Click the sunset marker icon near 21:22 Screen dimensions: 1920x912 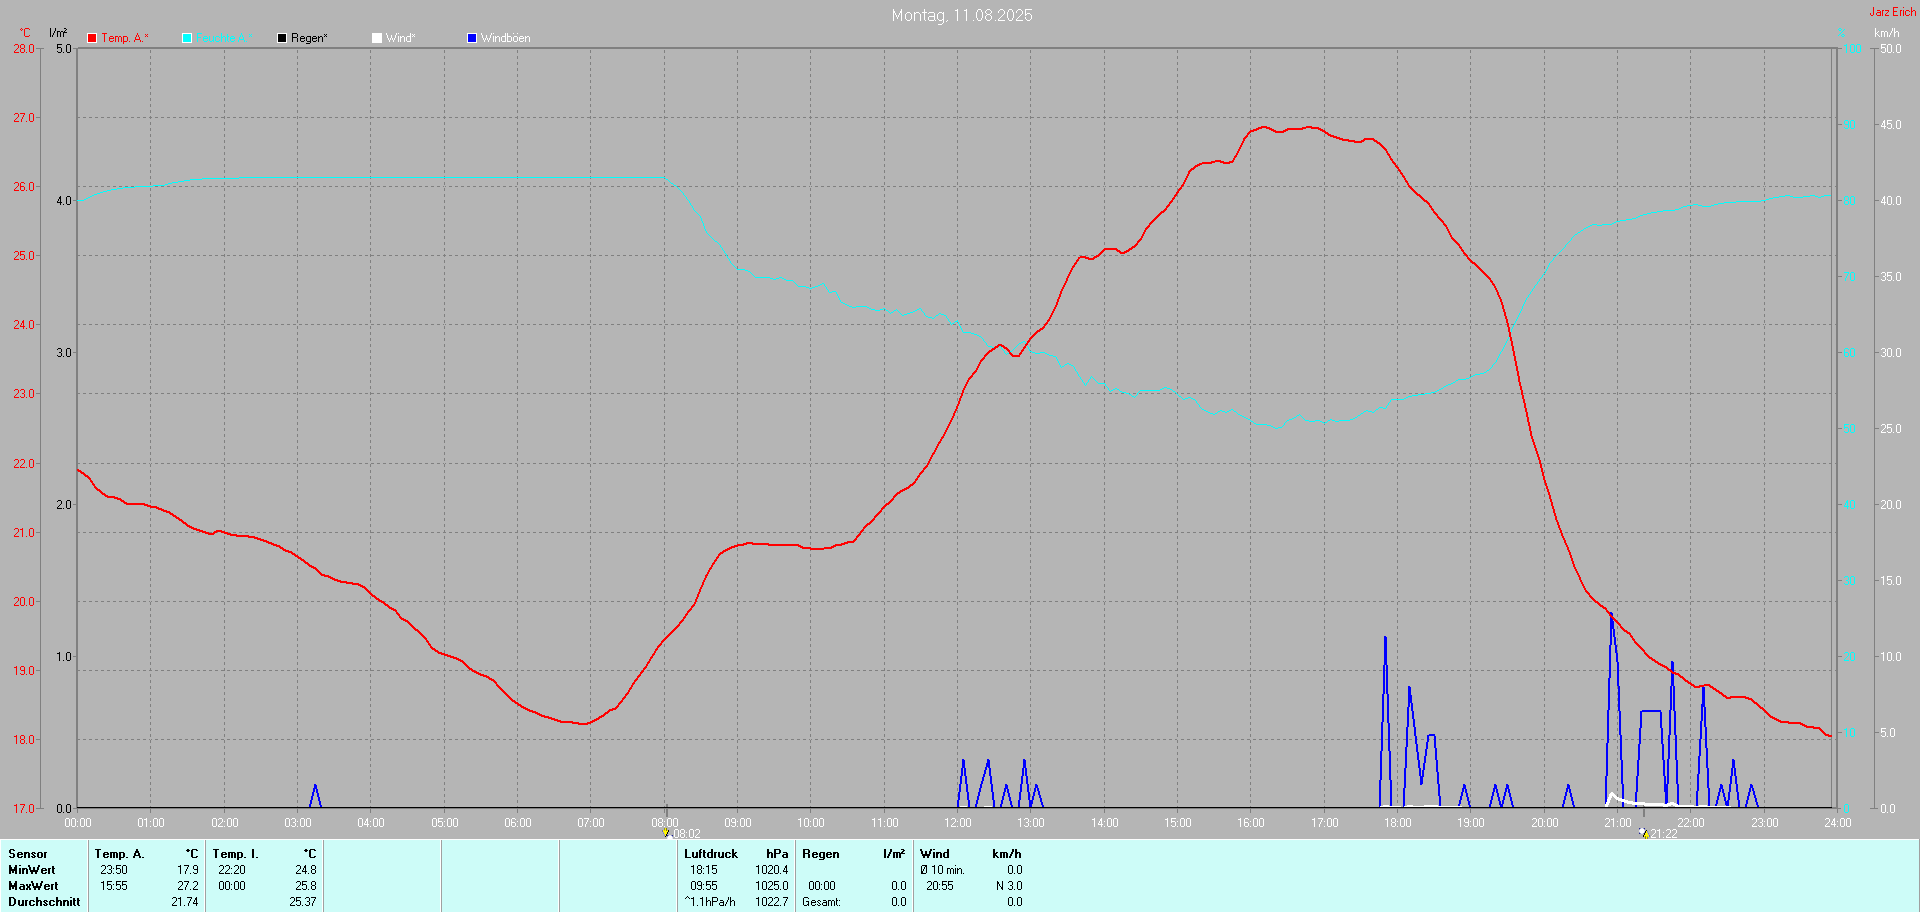(x=1644, y=832)
